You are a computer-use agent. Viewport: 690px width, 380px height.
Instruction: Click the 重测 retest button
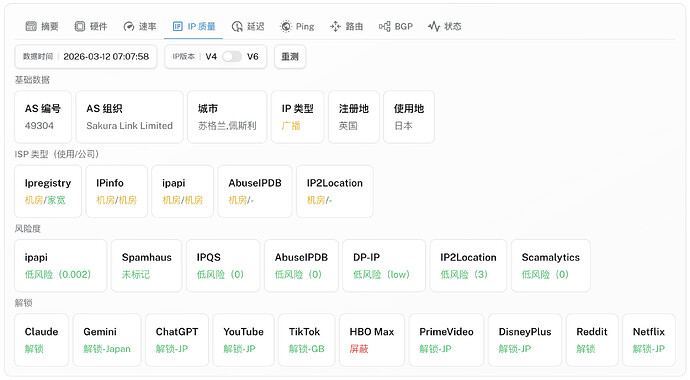(290, 56)
